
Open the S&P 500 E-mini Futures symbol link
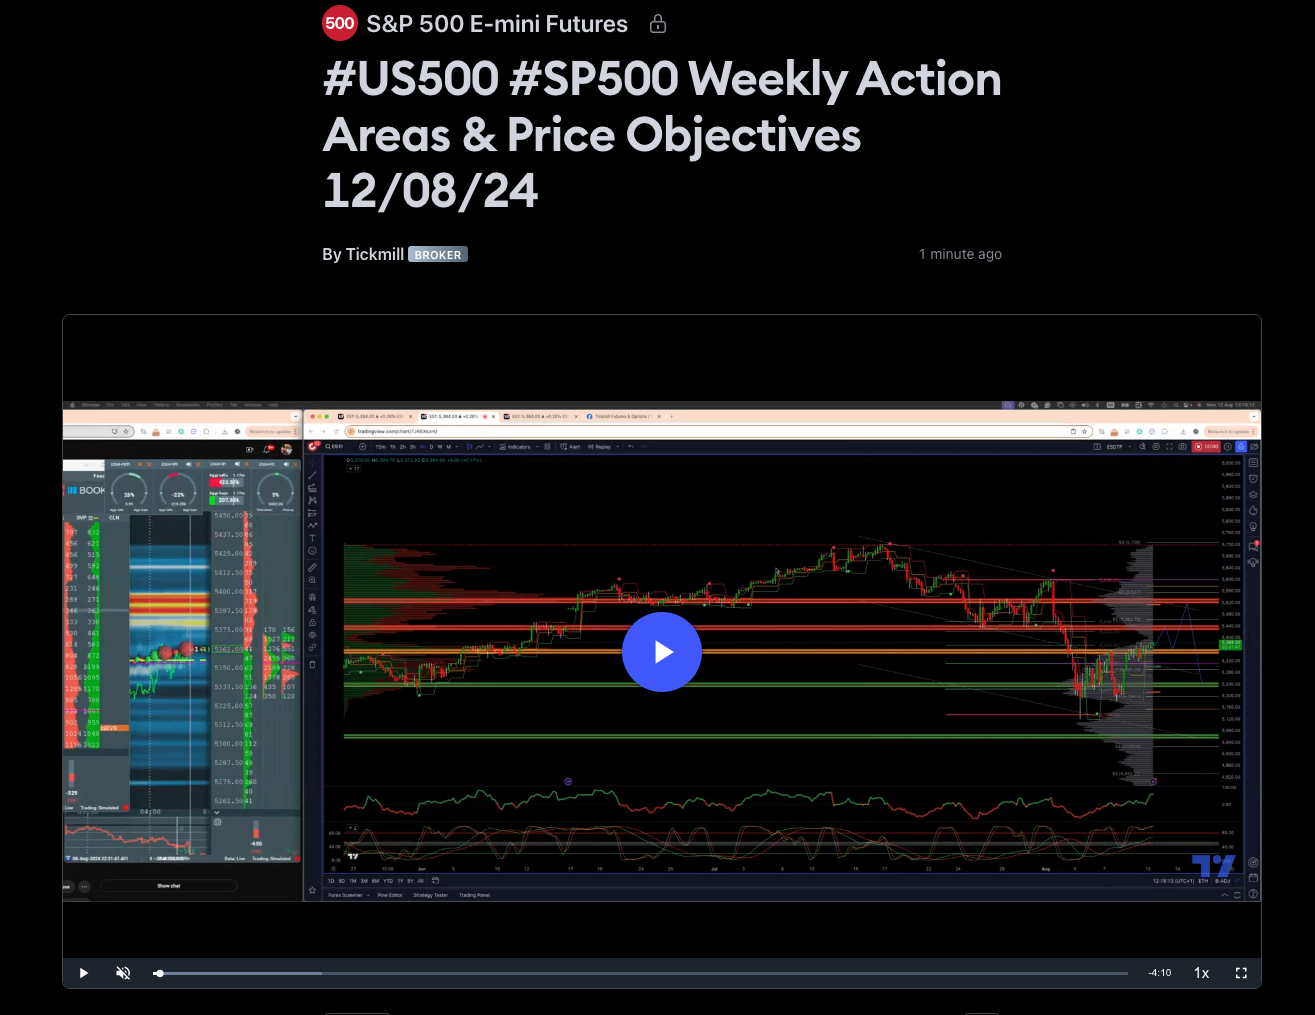[x=497, y=24]
